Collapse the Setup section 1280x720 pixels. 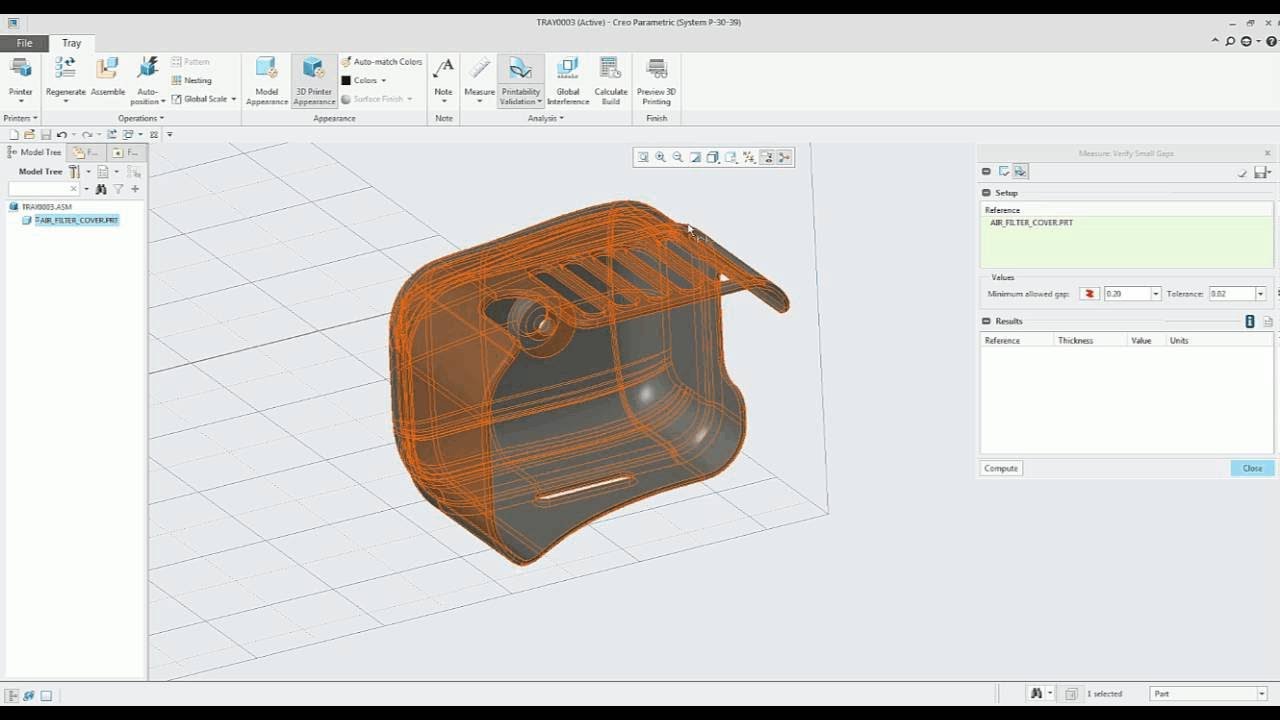pos(986,193)
